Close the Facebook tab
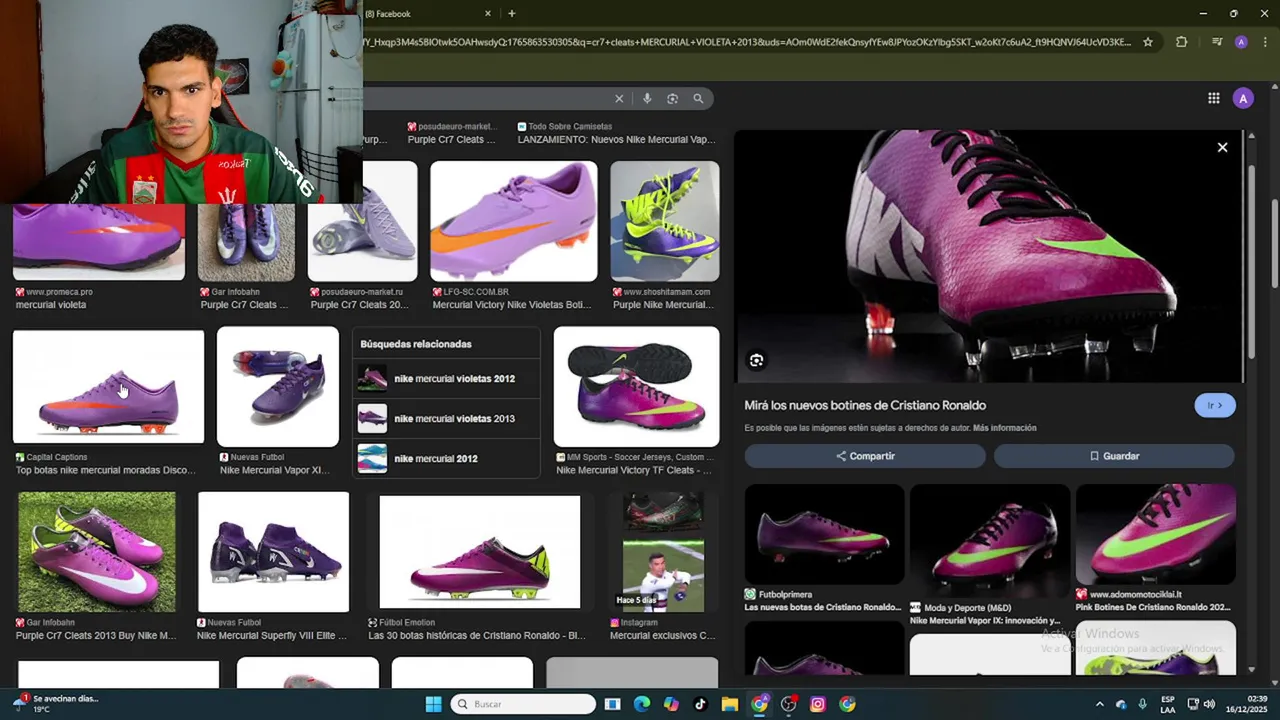 488,13
